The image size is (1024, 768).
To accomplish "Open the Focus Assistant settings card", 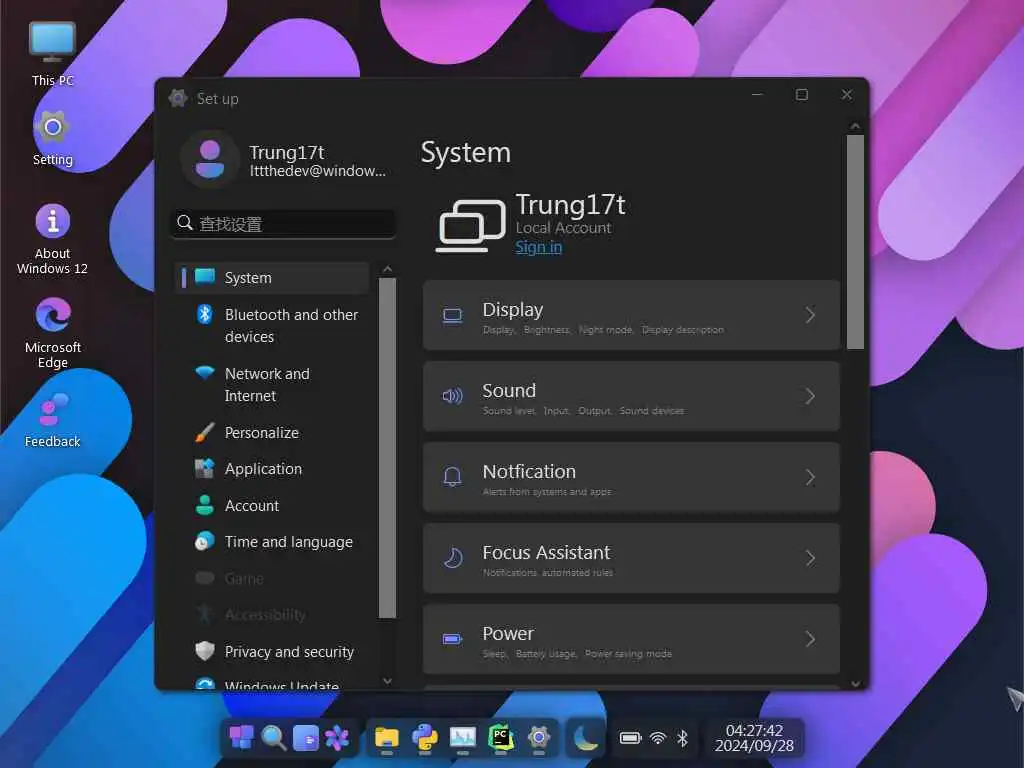I will point(631,558).
